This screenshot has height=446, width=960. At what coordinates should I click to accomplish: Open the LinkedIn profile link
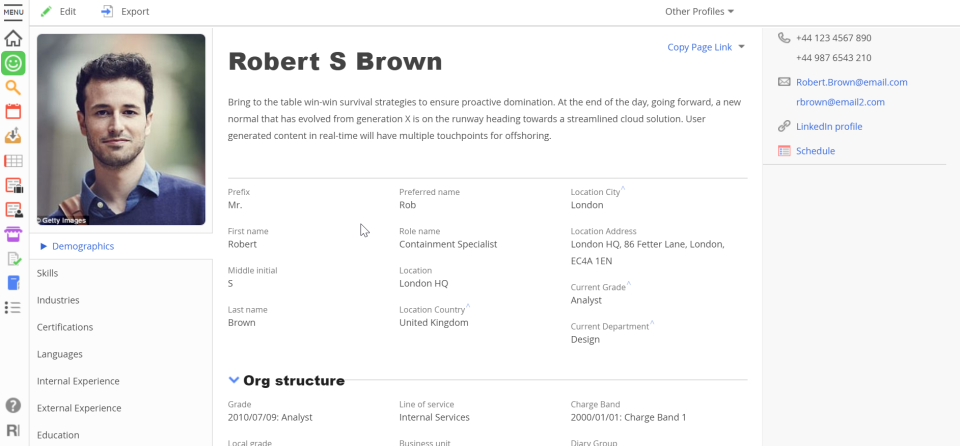coord(829,127)
